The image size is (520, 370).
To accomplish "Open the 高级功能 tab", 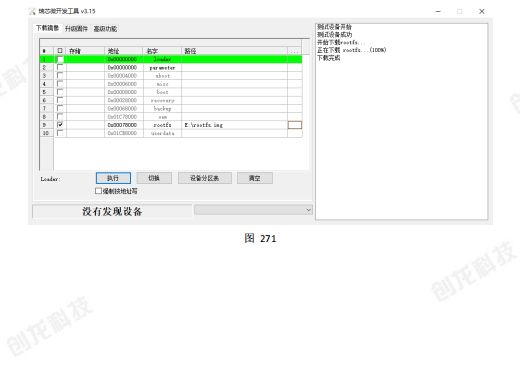I will [x=105, y=29].
